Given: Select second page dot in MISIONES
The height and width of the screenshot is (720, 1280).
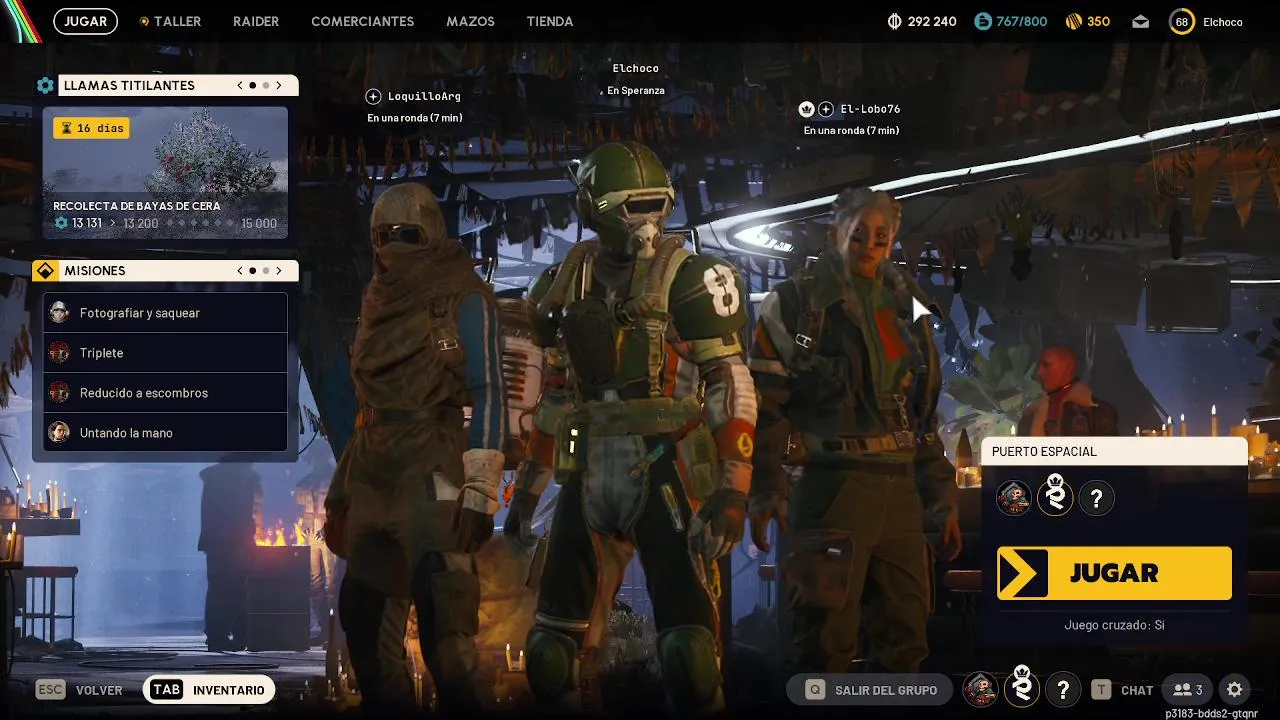Looking at the screenshot, I should coord(265,270).
